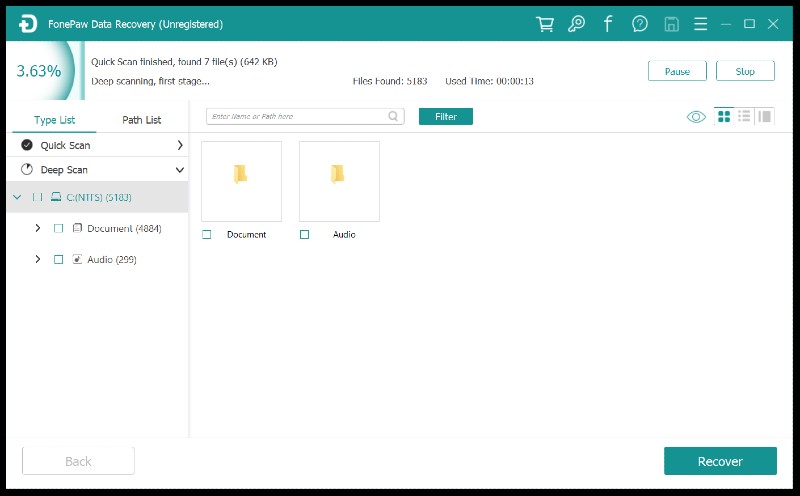Click the Deep scanning, first stage text

pyautogui.click(x=150, y=81)
